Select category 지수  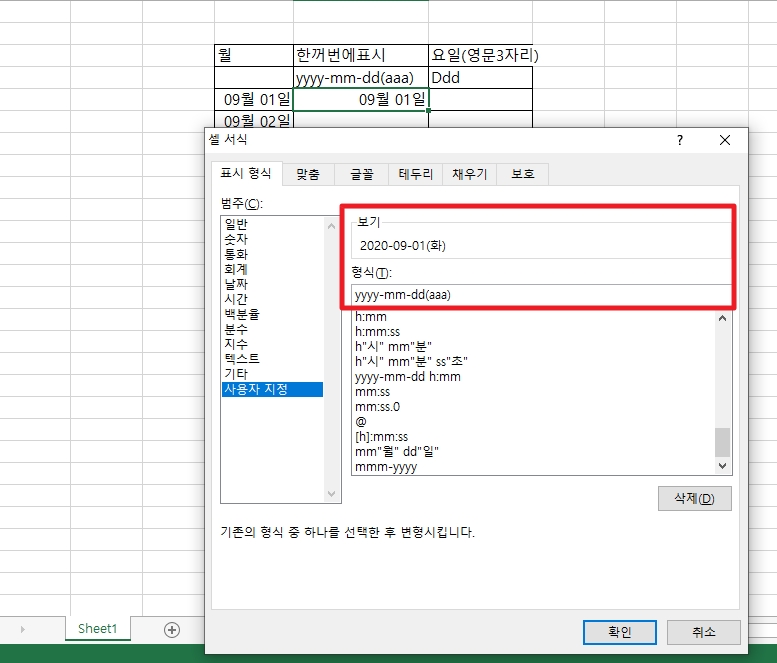pyautogui.click(x=273, y=344)
